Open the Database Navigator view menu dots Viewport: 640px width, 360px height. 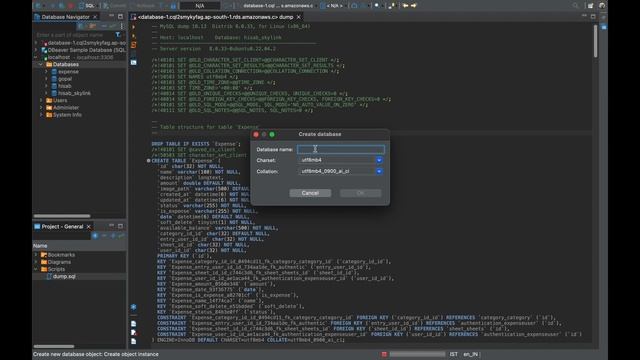pos(122,26)
